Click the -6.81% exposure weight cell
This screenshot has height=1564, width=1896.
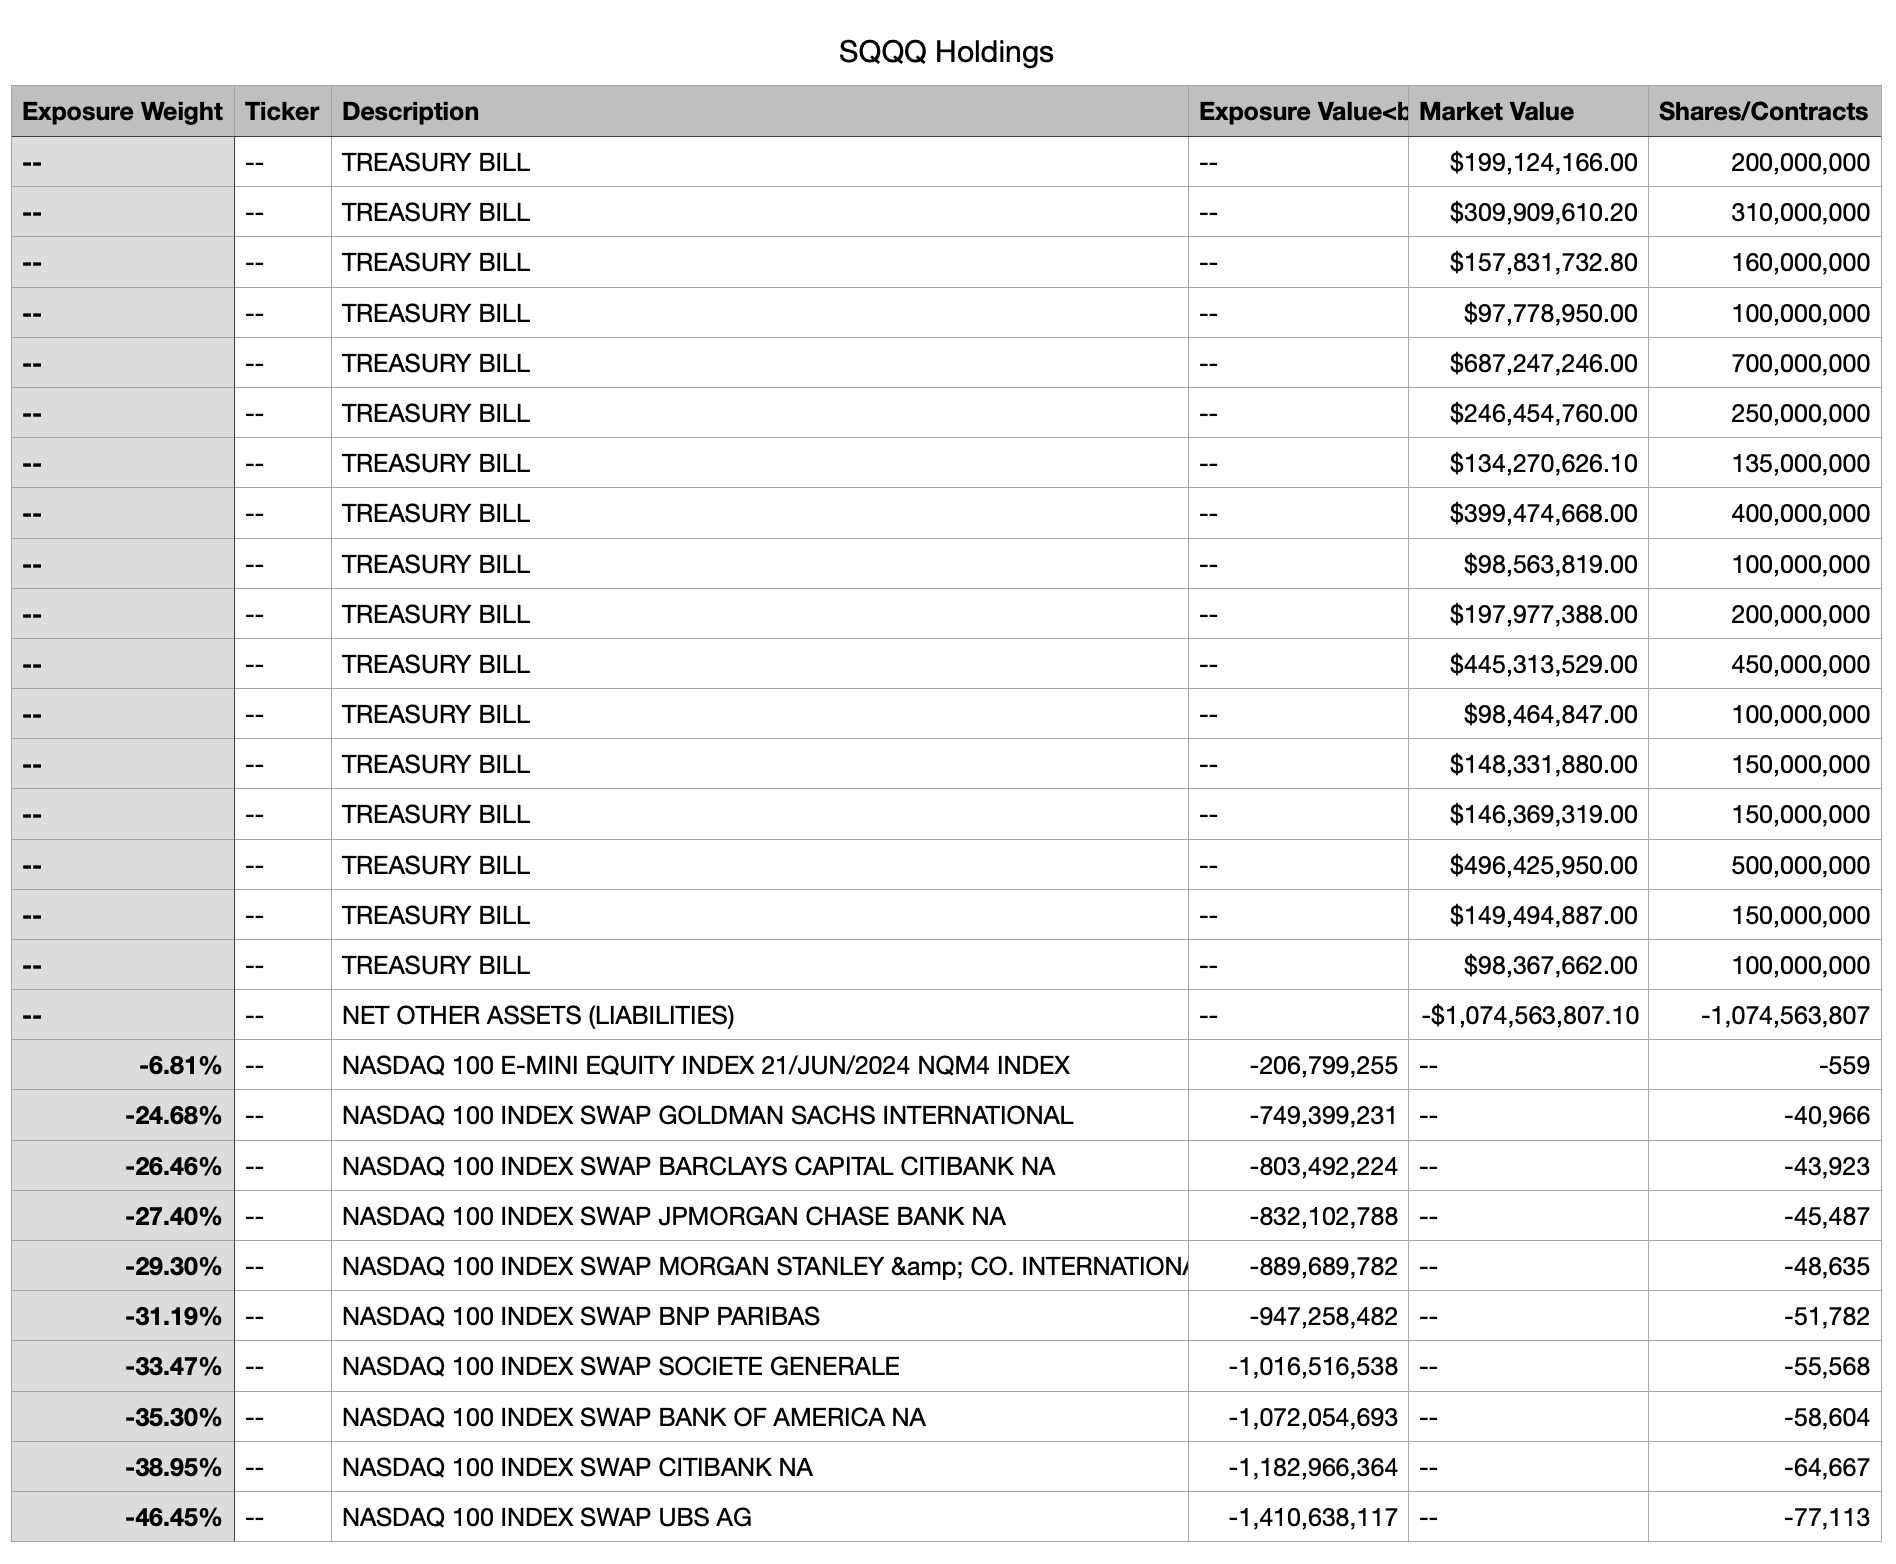[x=122, y=1065]
